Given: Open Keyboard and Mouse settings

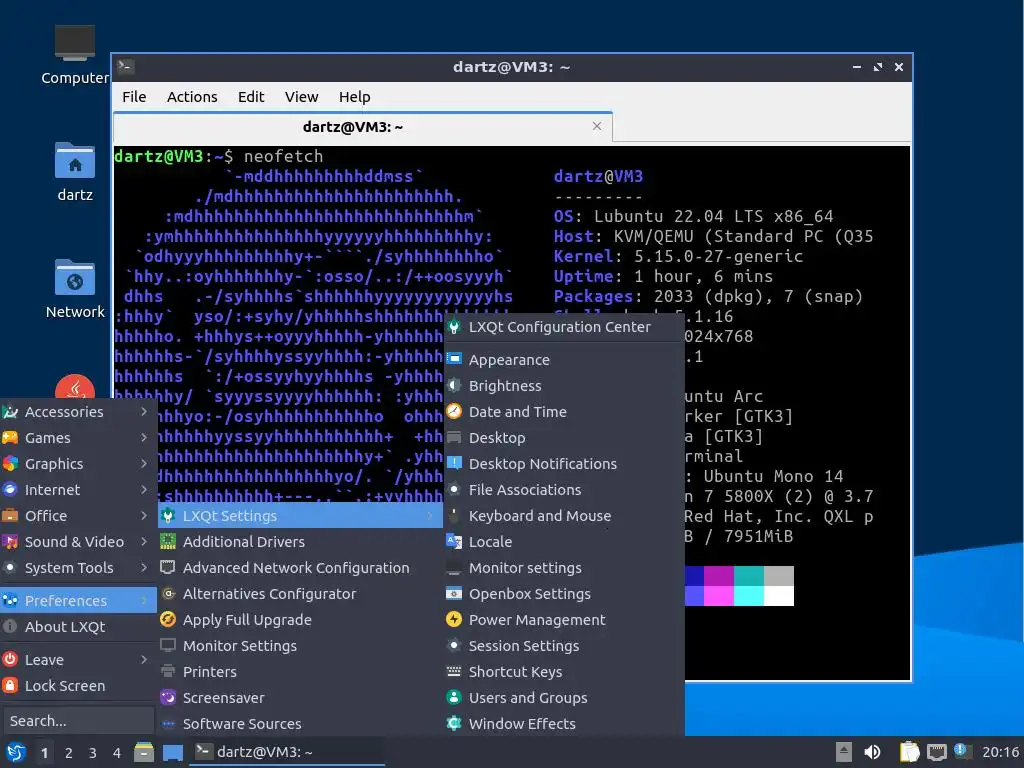Looking at the screenshot, I should [x=564, y=516].
